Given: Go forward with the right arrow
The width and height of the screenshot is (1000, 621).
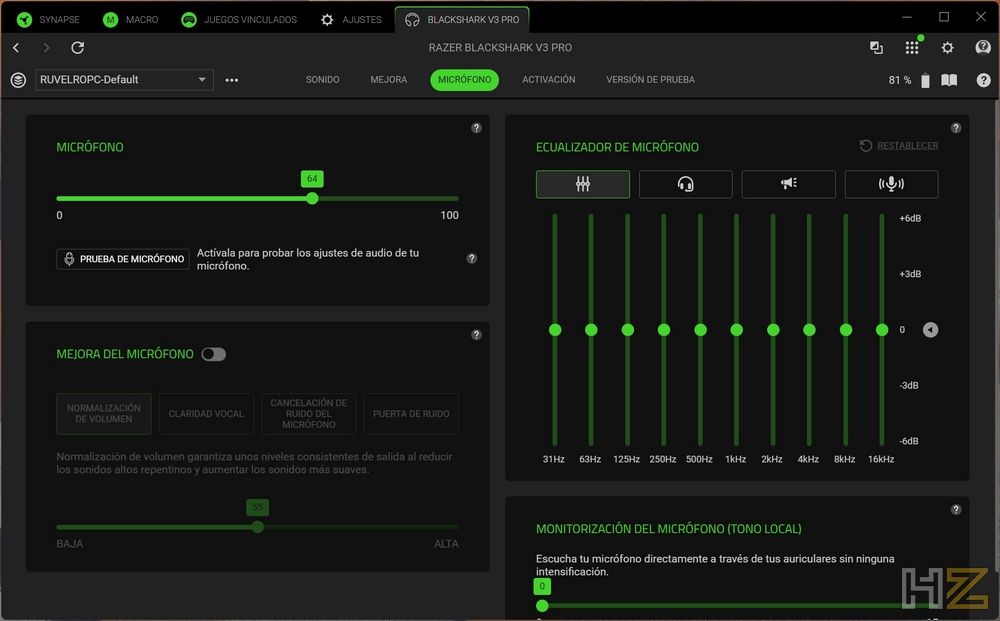Looking at the screenshot, I should point(46,48).
